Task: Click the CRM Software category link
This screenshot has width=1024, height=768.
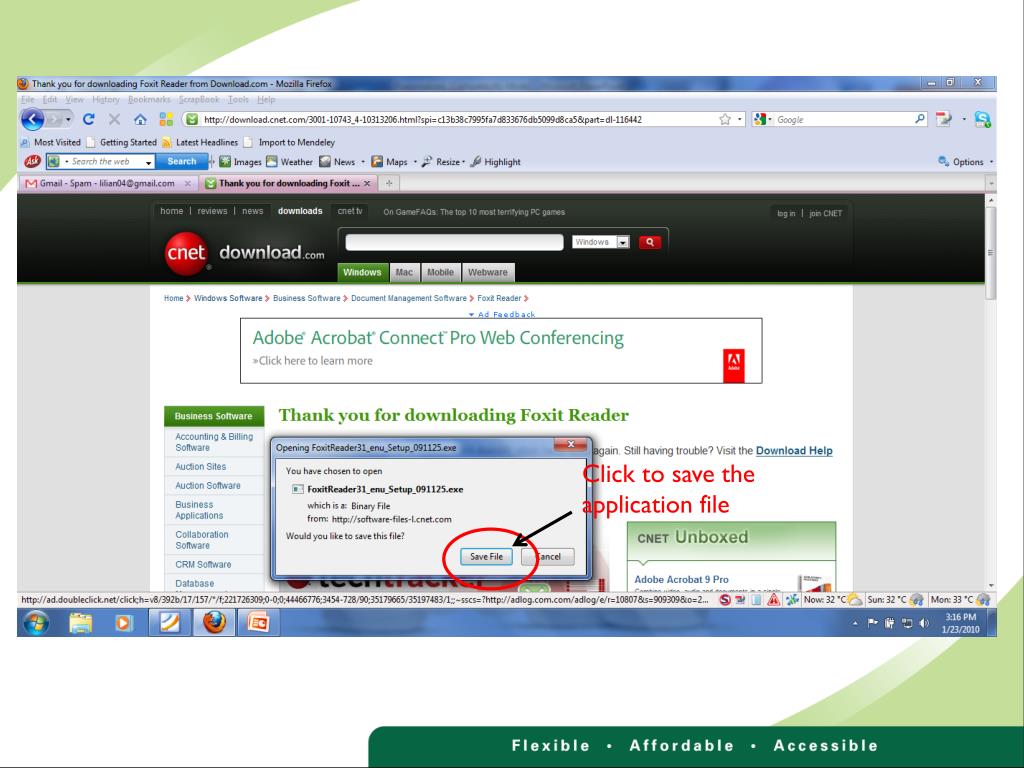Action: [x=203, y=564]
